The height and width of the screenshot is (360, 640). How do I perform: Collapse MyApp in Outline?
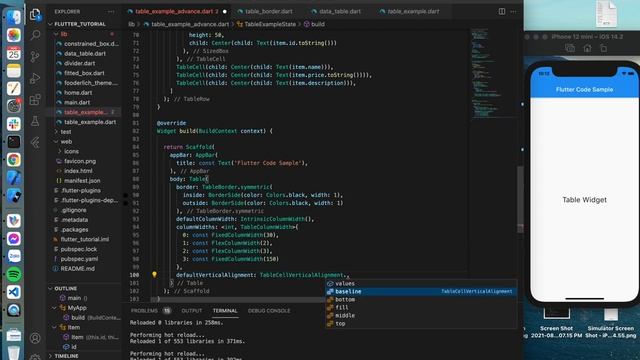click(54, 308)
